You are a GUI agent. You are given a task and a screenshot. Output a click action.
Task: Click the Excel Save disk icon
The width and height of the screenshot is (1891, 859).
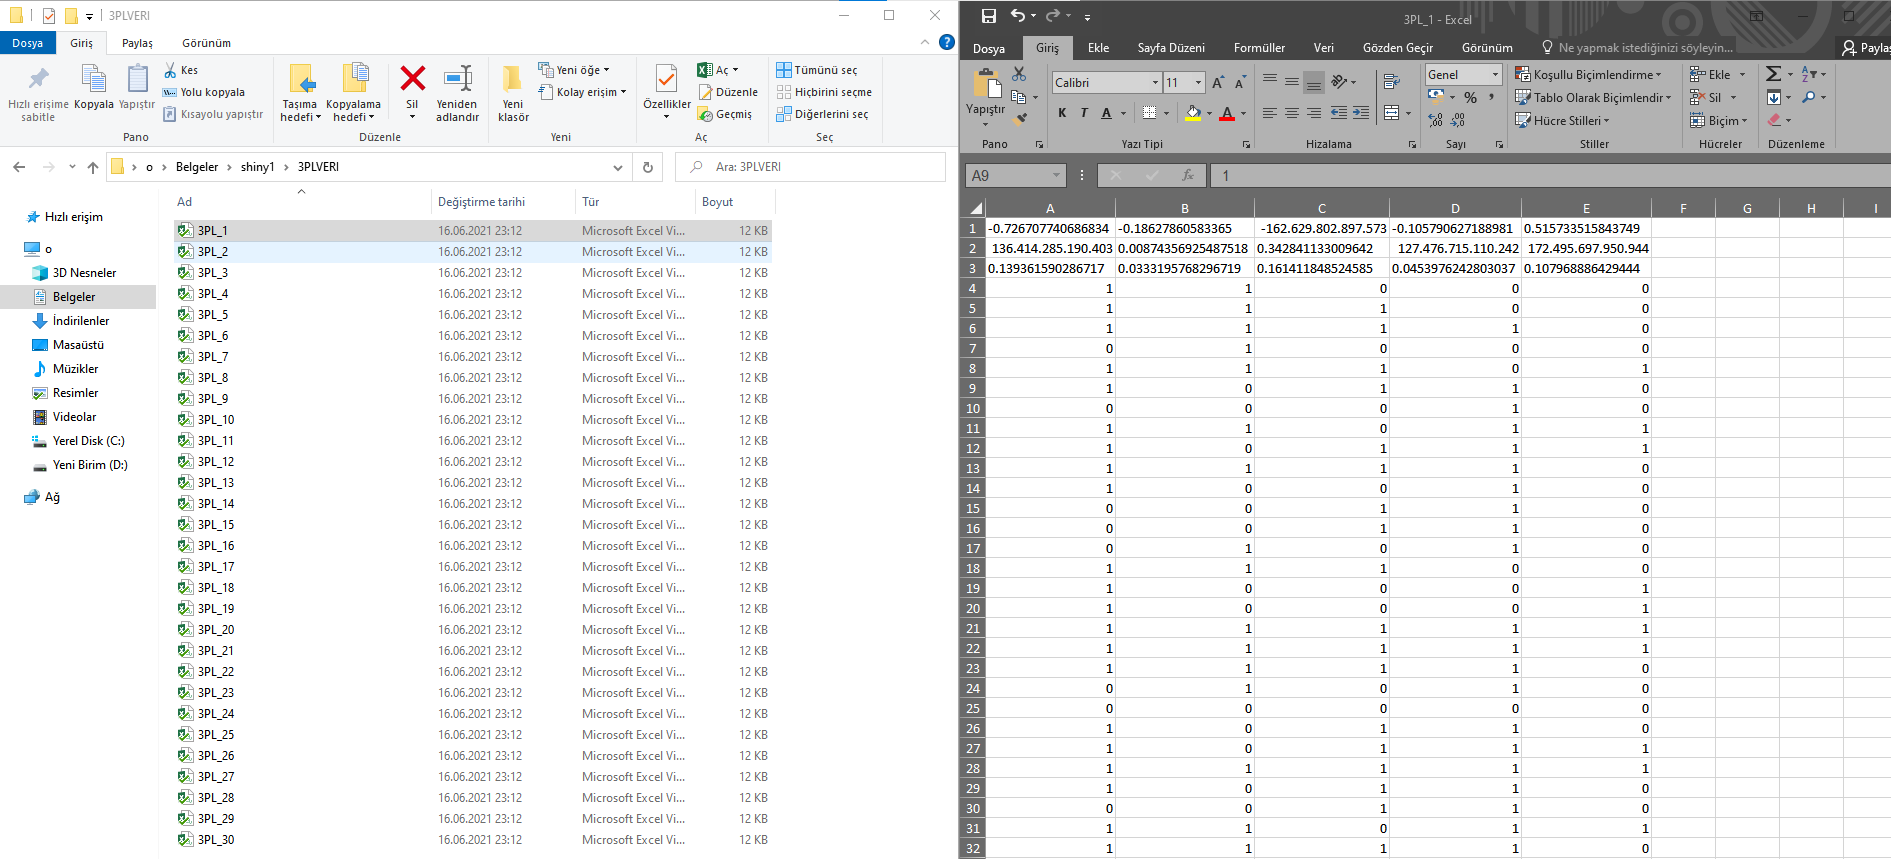(x=989, y=16)
